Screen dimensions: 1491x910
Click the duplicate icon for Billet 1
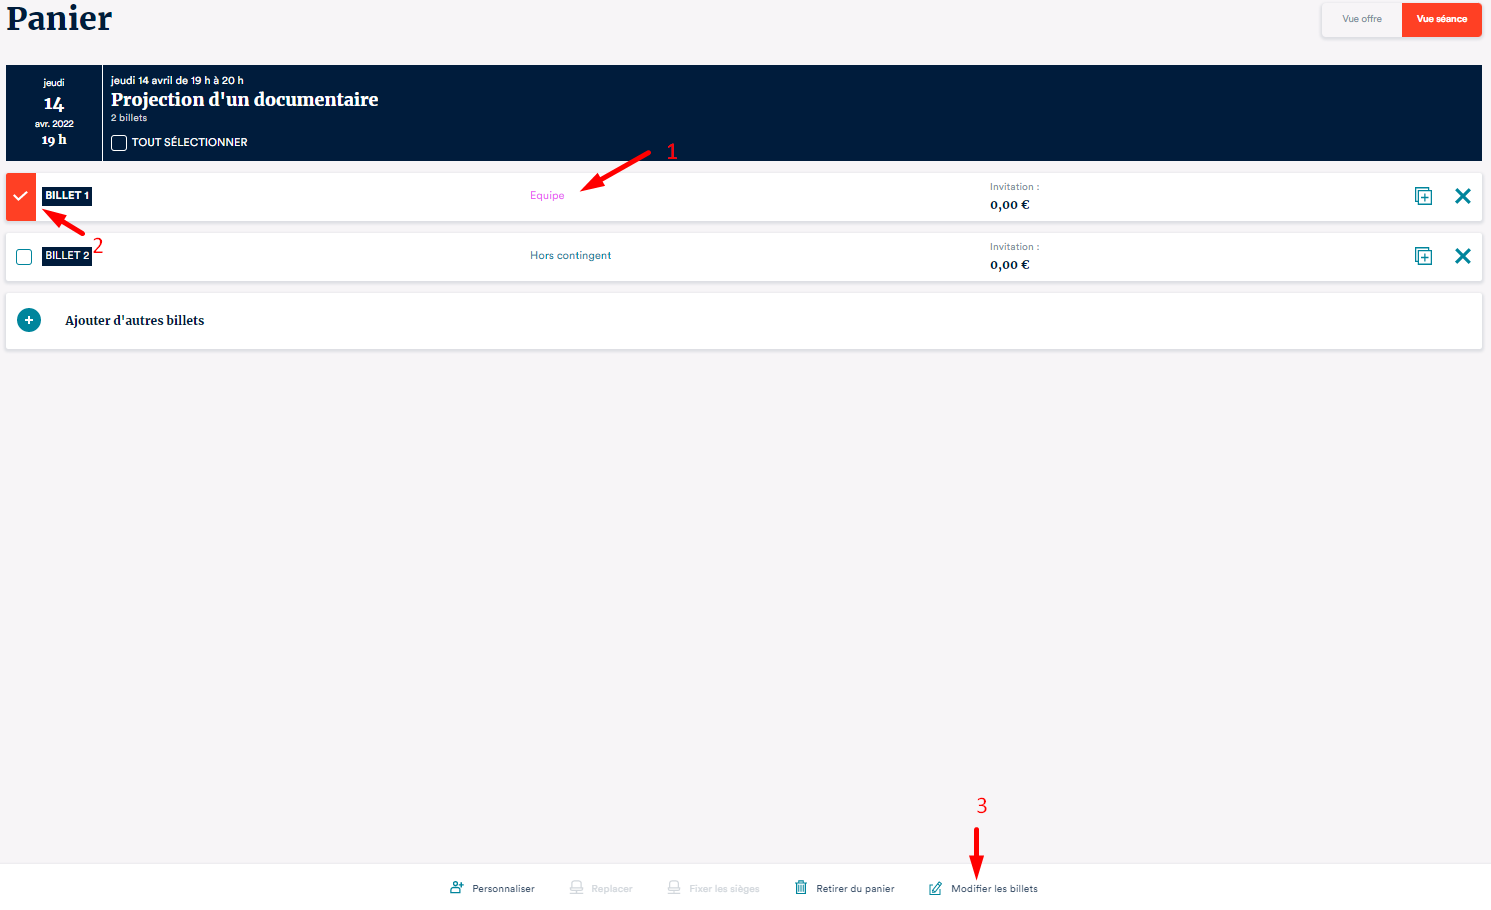[1423, 197]
